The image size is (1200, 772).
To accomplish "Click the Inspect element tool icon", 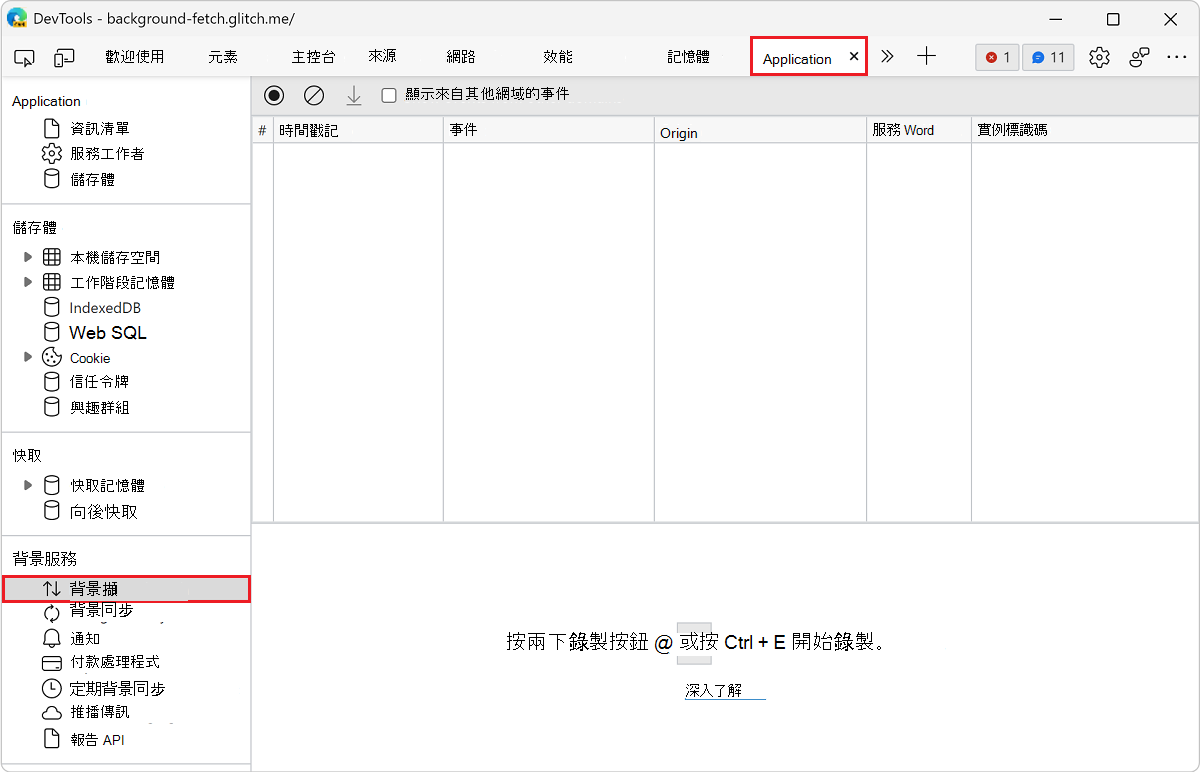I will (25, 58).
